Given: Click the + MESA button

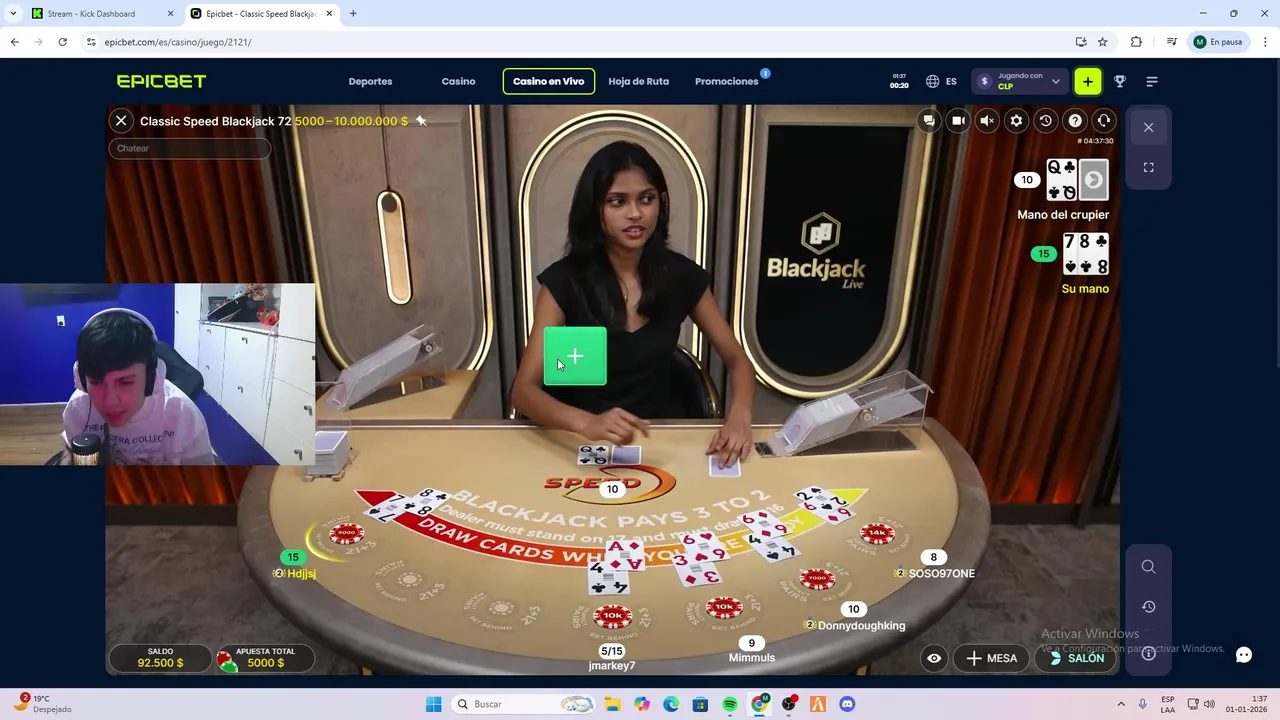Looking at the screenshot, I should 991,658.
